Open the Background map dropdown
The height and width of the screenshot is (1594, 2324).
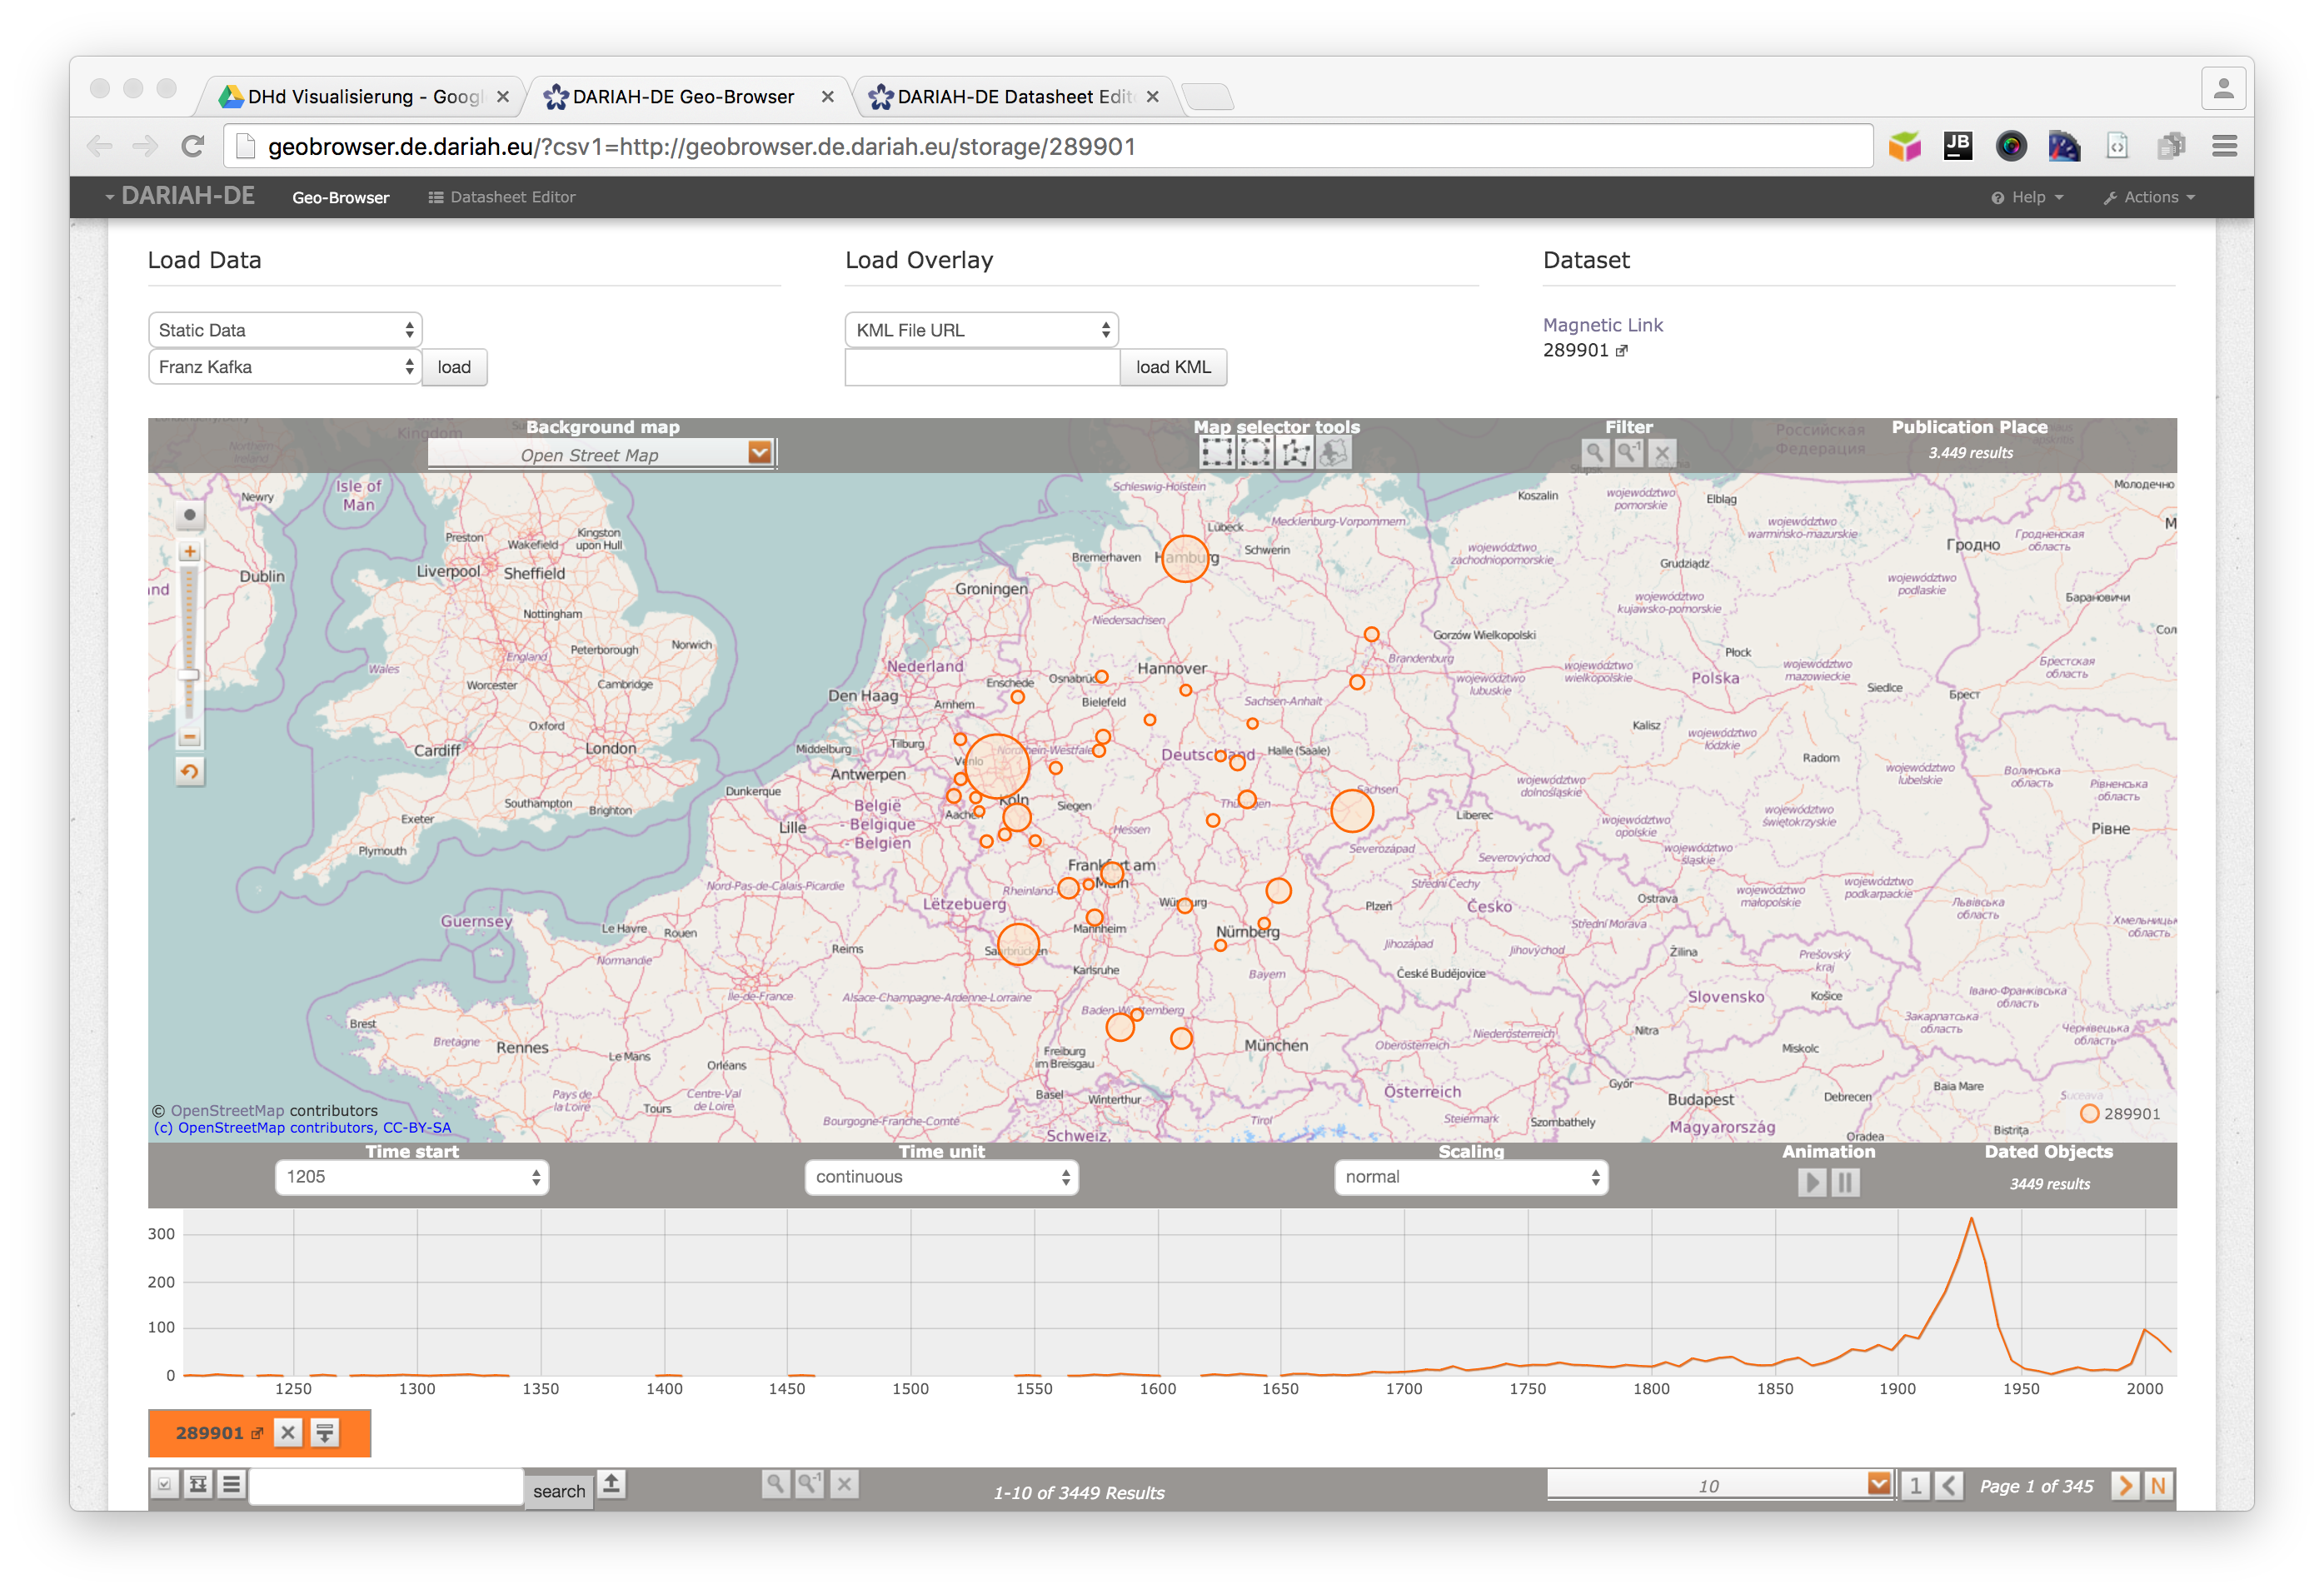[x=601, y=454]
